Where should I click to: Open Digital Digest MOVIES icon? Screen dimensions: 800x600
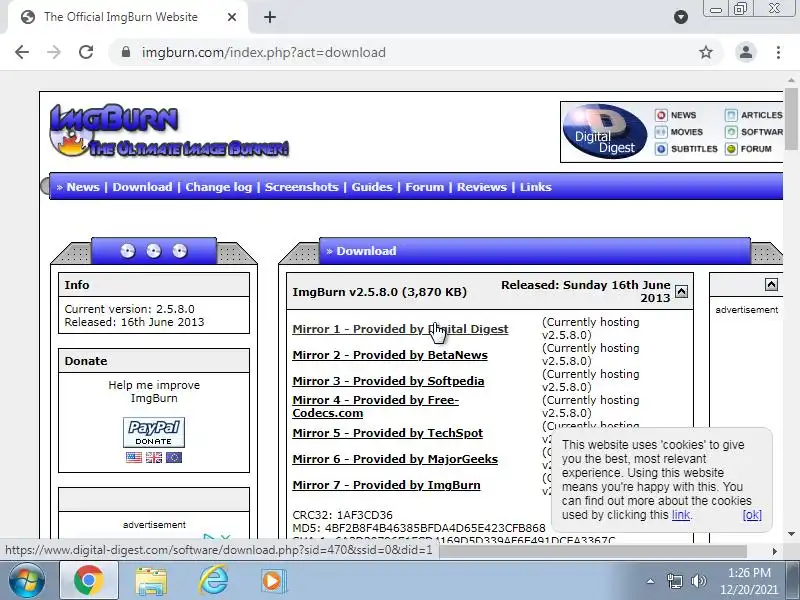[x=661, y=132]
